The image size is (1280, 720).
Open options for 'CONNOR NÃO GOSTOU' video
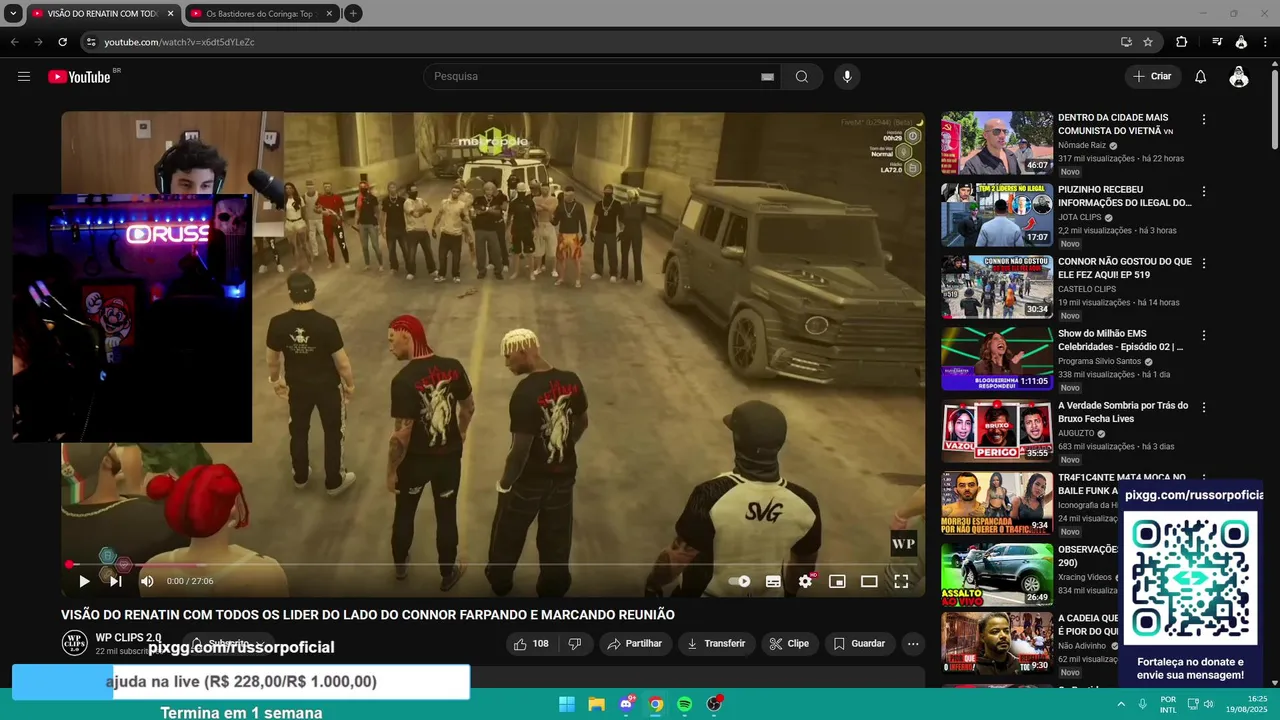(x=1204, y=263)
